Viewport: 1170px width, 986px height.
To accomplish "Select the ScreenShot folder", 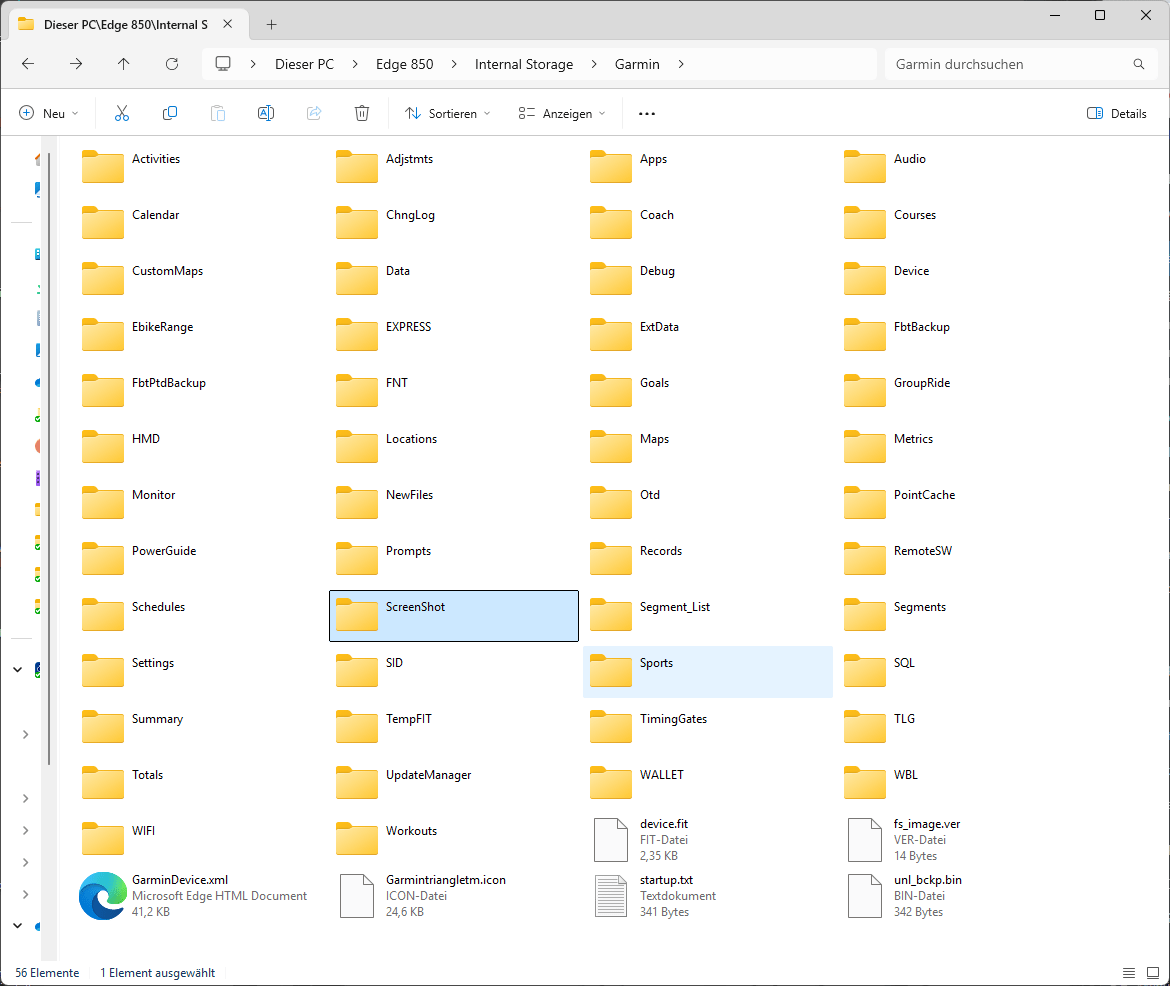I will [x=454, y=616].
